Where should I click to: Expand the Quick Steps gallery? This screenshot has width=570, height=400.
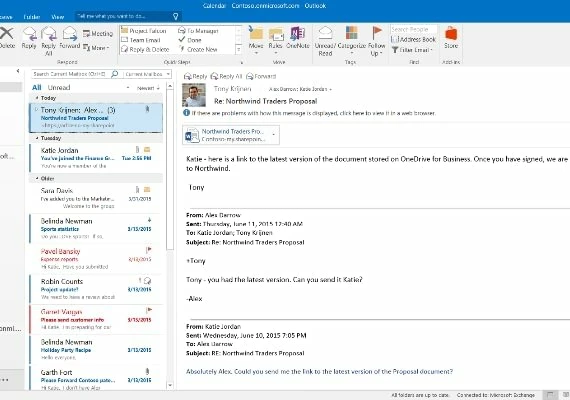point(239,49)
